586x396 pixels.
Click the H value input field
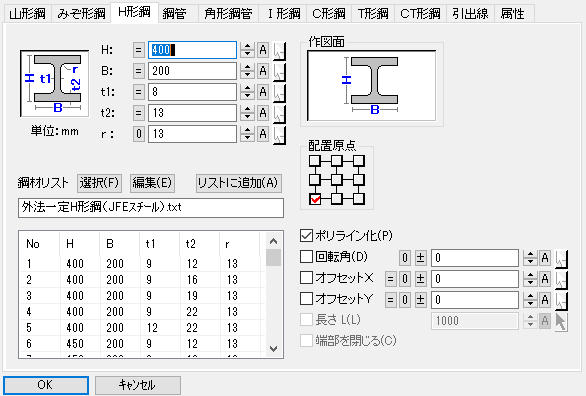(192, 50)
